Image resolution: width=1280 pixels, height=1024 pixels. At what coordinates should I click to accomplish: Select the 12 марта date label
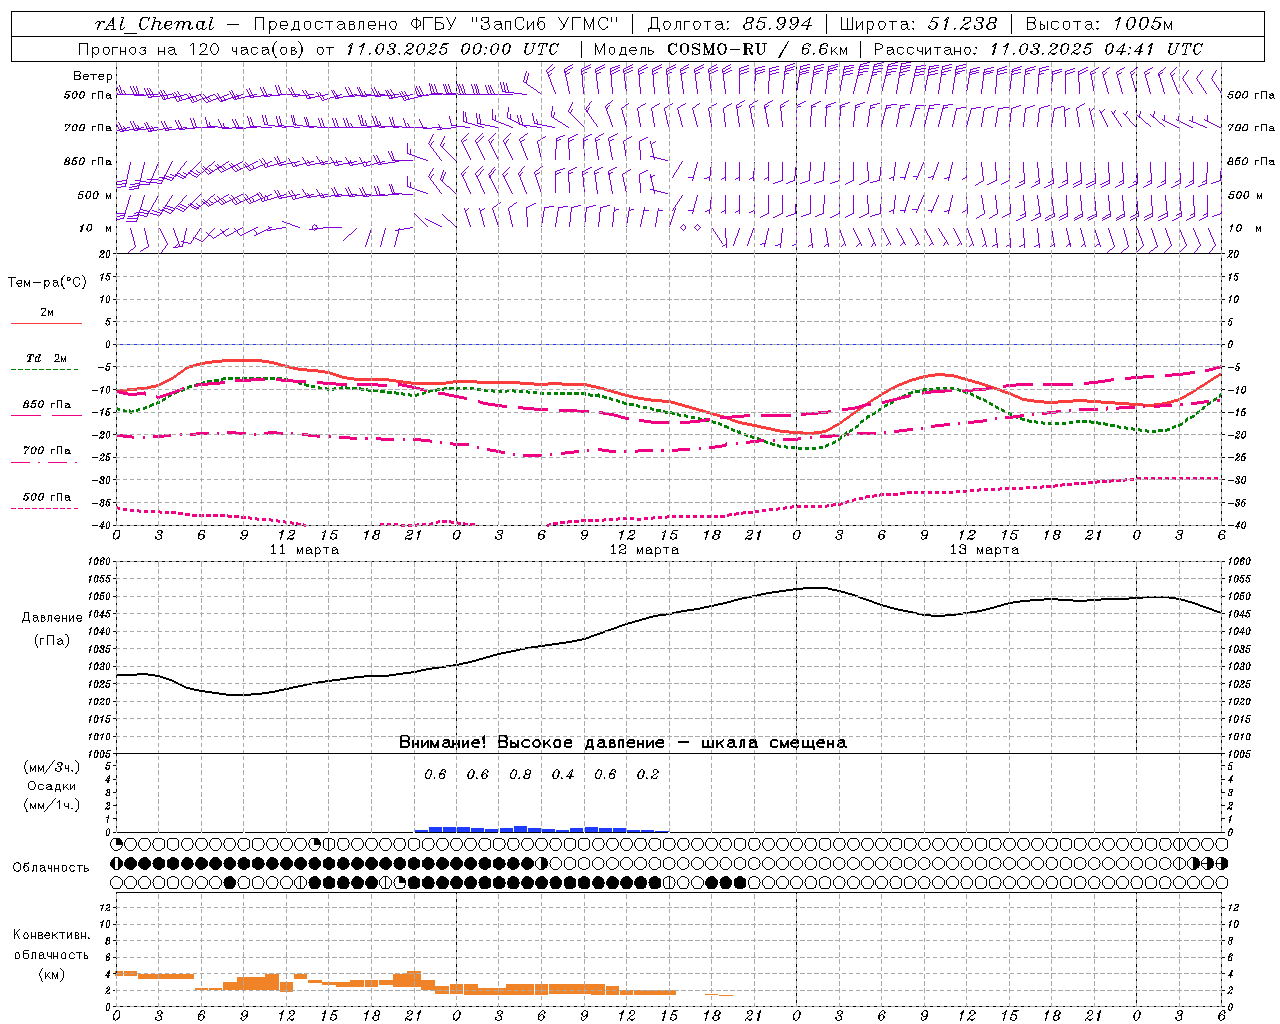(x=644, y=550)
